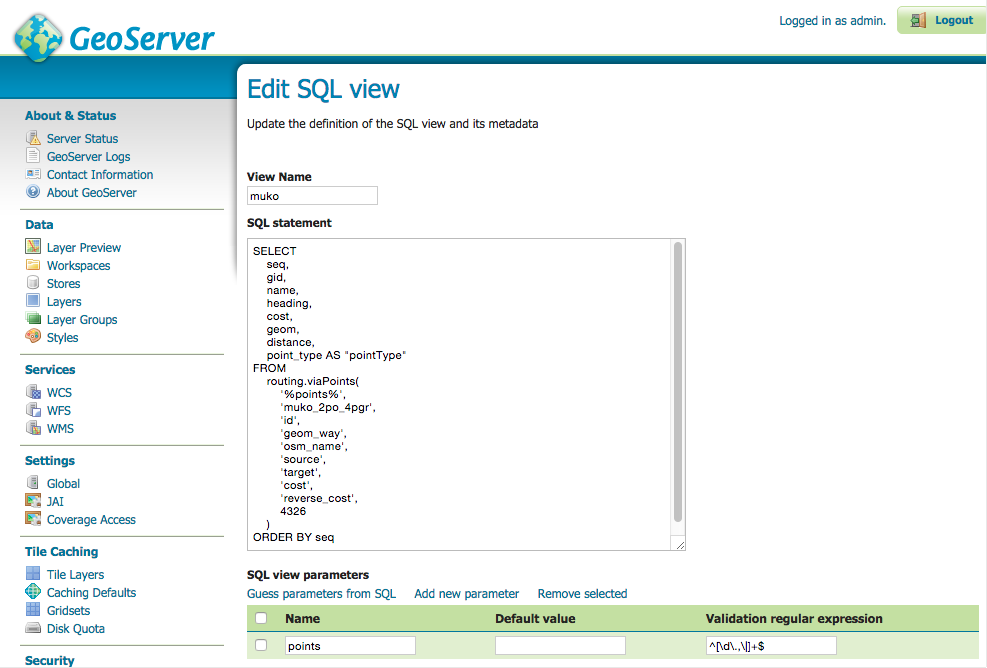Click the WMS service icon
987x668 pixels.
coord(33,429)
